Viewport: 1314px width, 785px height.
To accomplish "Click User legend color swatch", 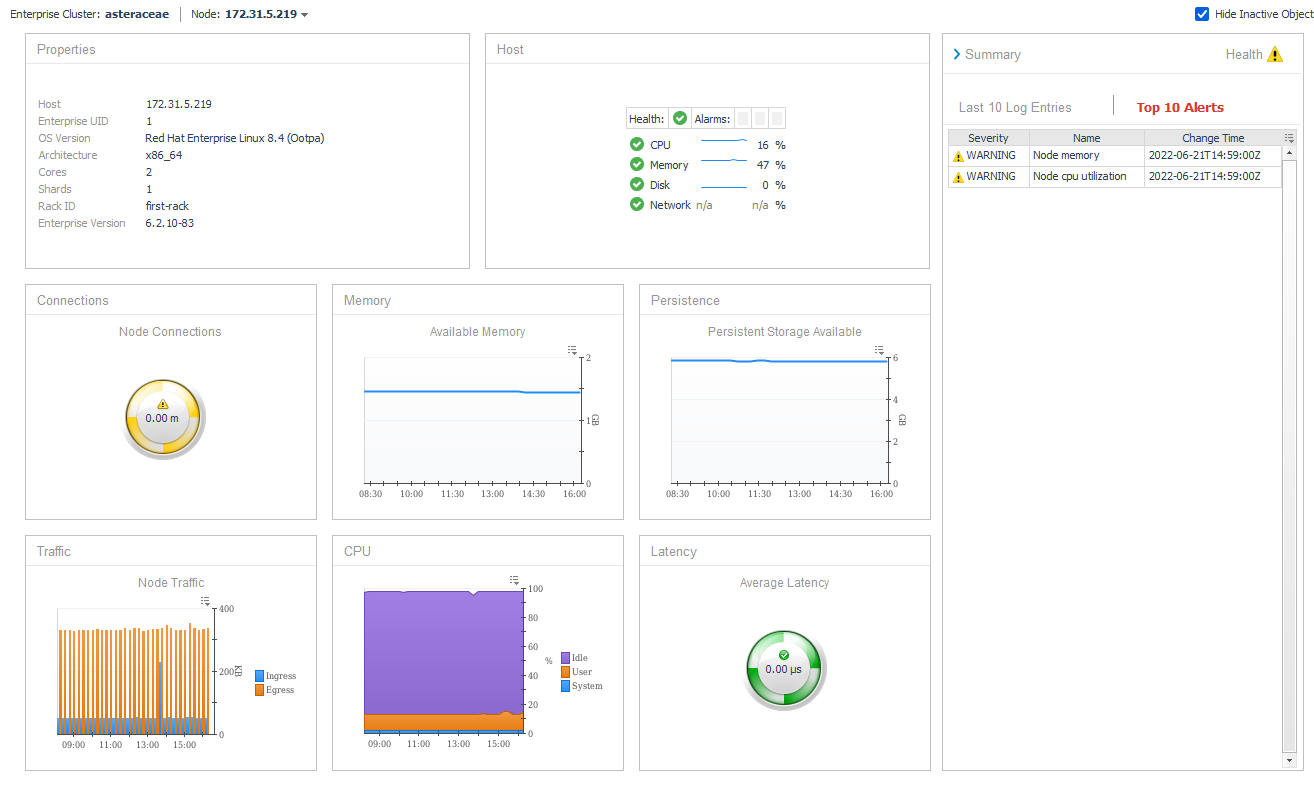I will (566, 672).
